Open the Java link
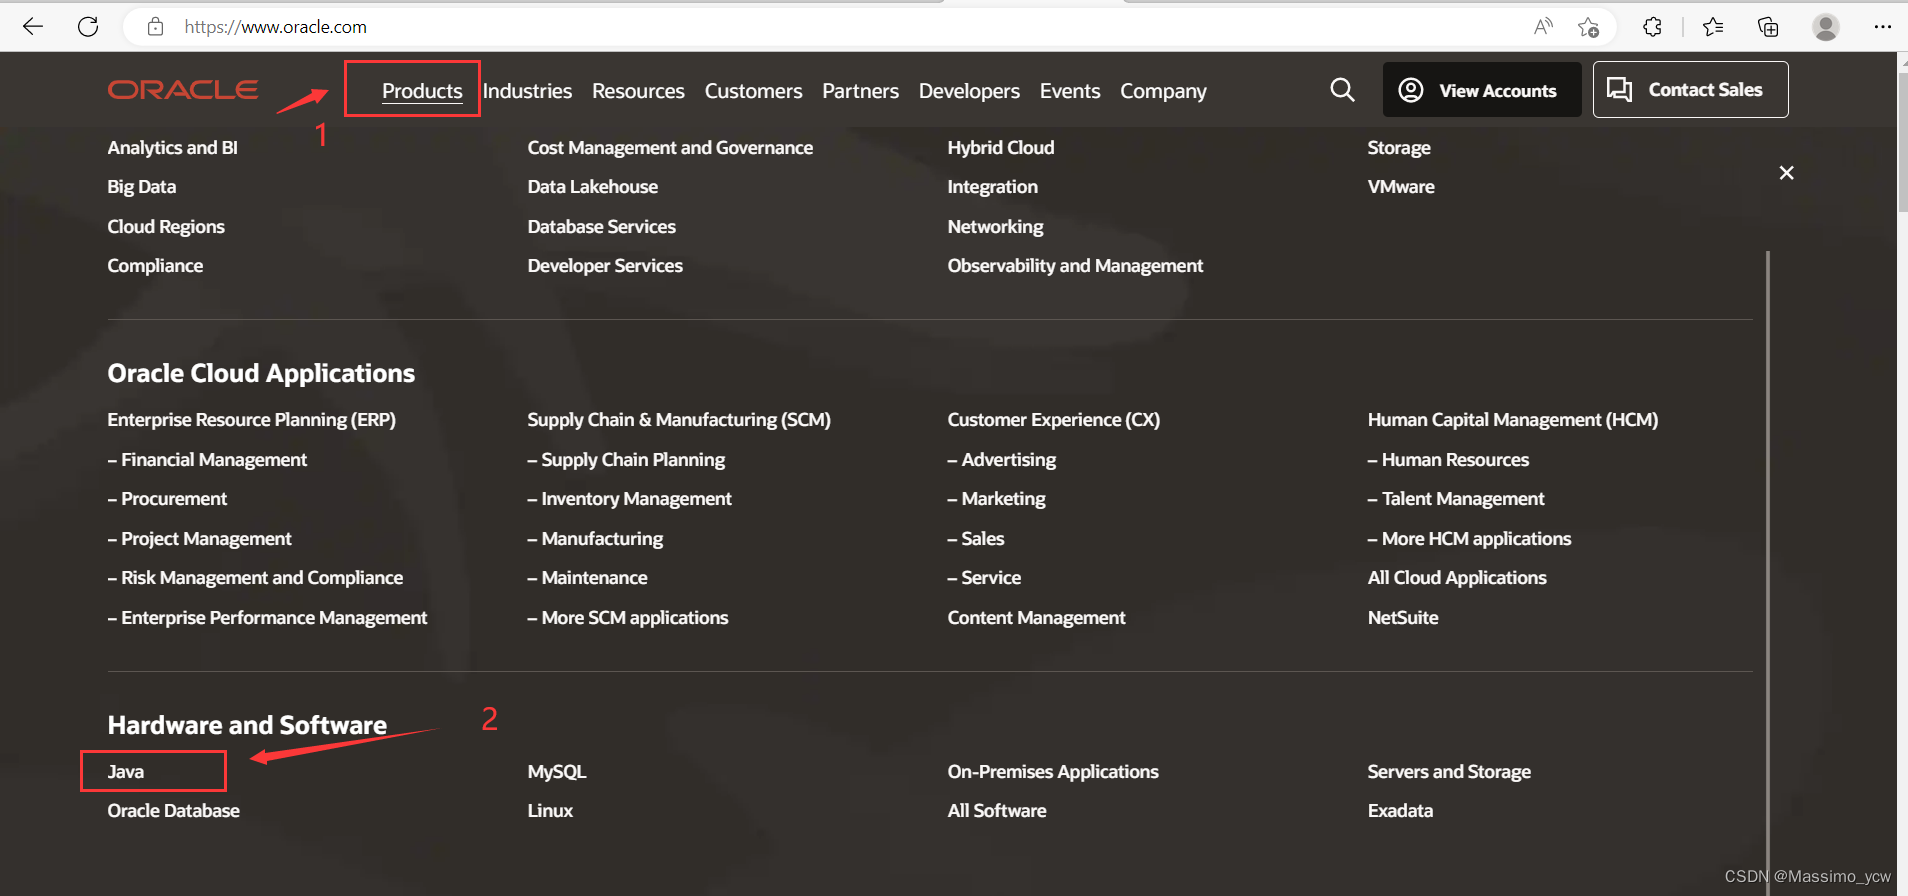Screen dimensions: 1908x896 pos(126,772)
